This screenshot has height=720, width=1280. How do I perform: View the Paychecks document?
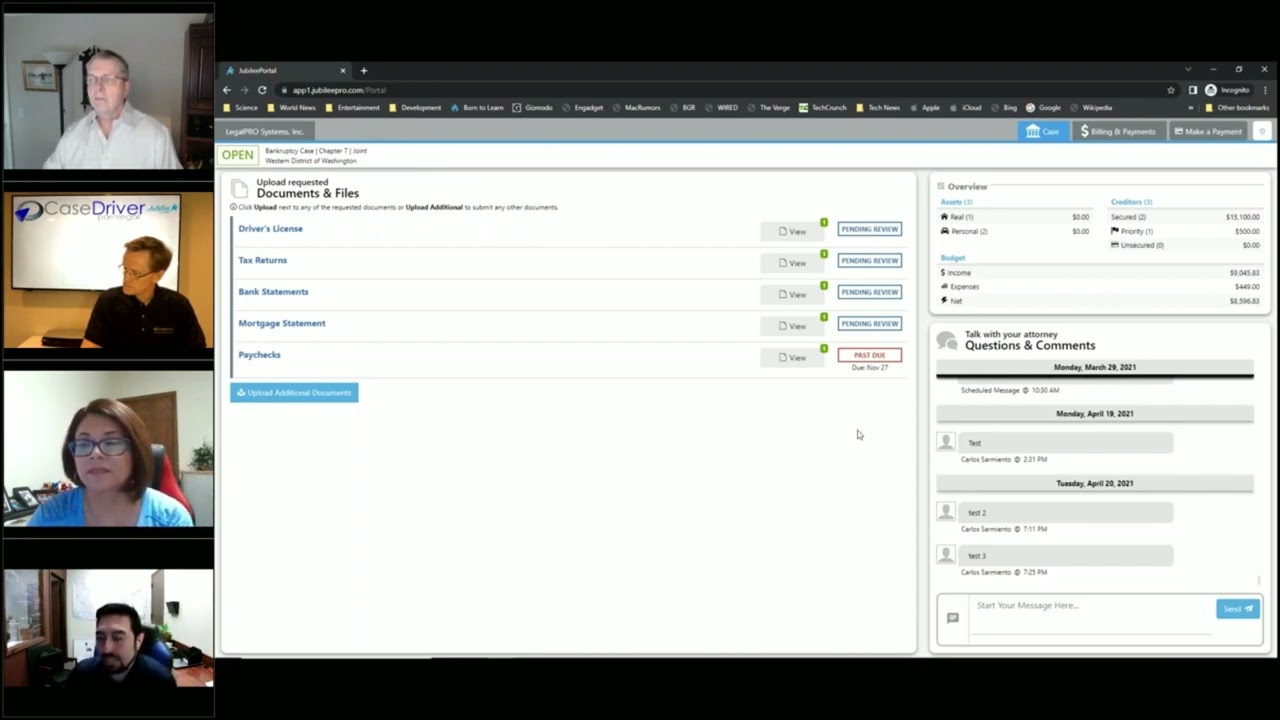click(x=792, y=357)
